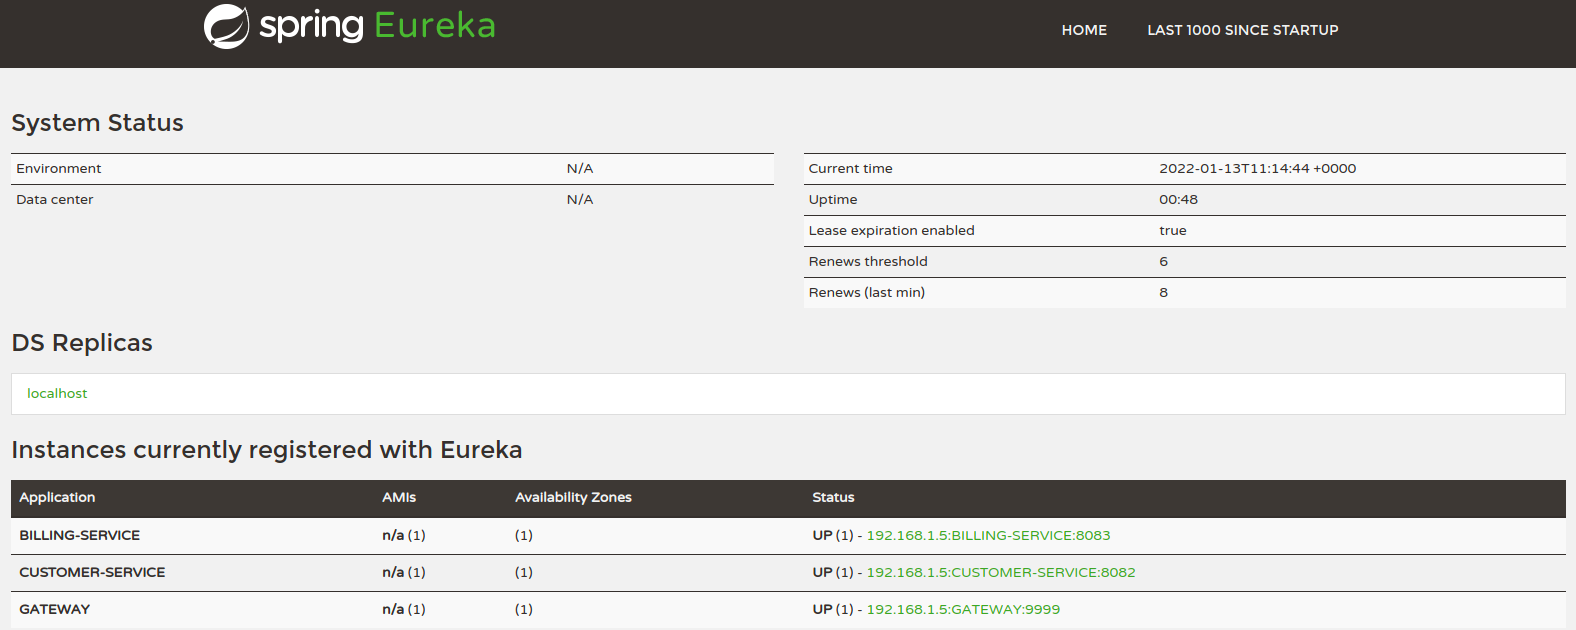Select the n/a (1) AMI for BILLING-SERVICE

point(404,536)
